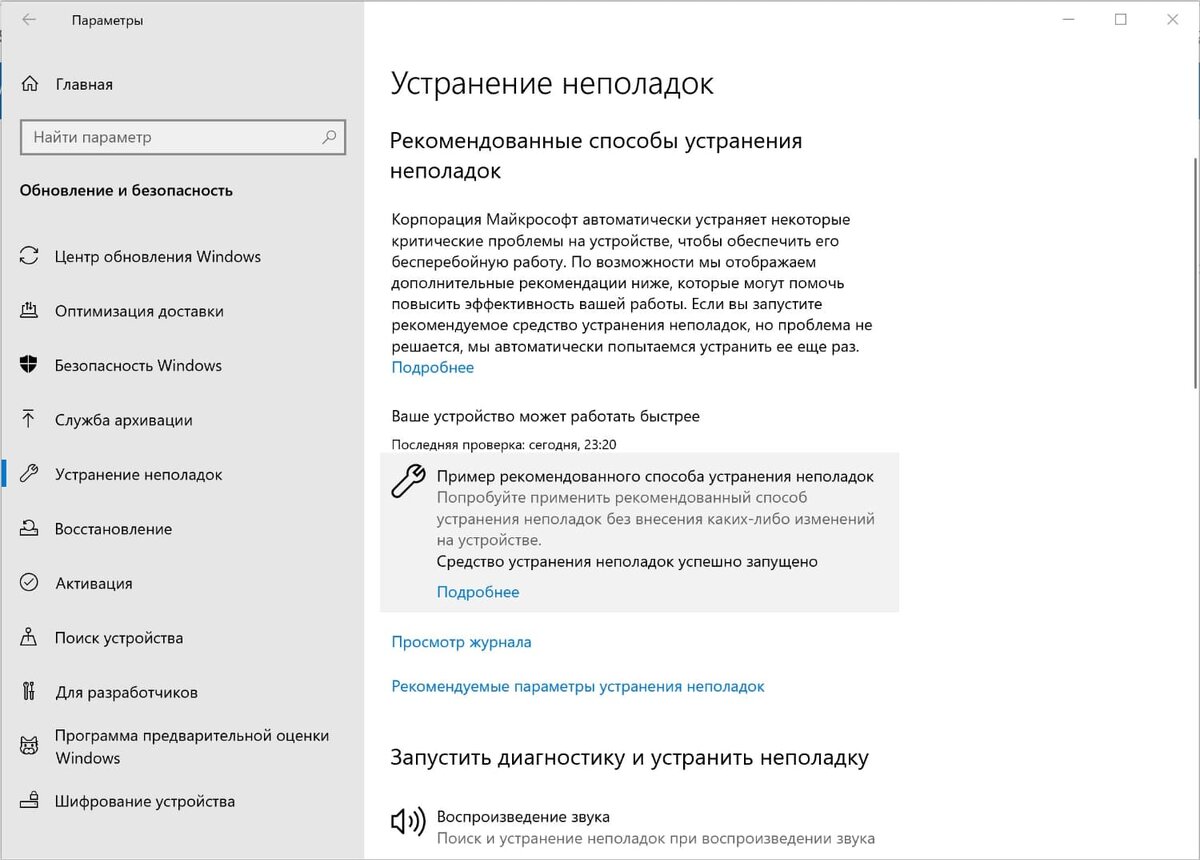Click the Find my device icon
Image resolution: width=1200 pixels, height=860 pixels.
29,637
